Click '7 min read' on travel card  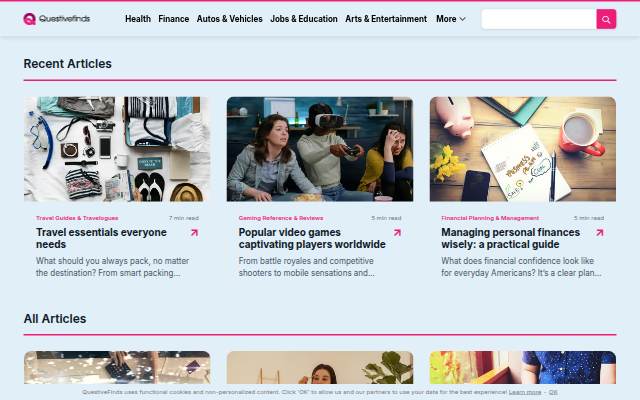(184, 218)
